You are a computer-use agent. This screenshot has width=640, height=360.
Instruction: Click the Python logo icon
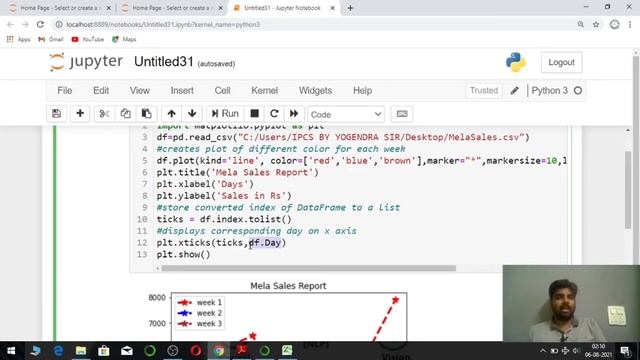click(x=516, y=62)
